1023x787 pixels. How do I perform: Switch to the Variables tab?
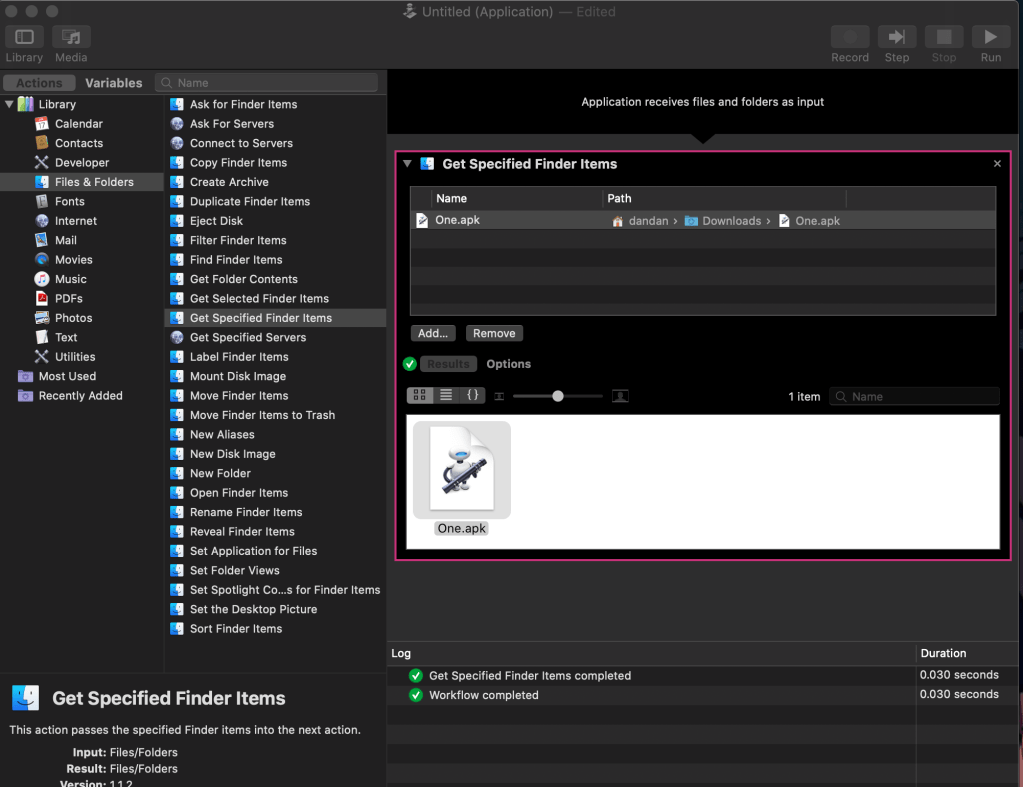point(113,83)
